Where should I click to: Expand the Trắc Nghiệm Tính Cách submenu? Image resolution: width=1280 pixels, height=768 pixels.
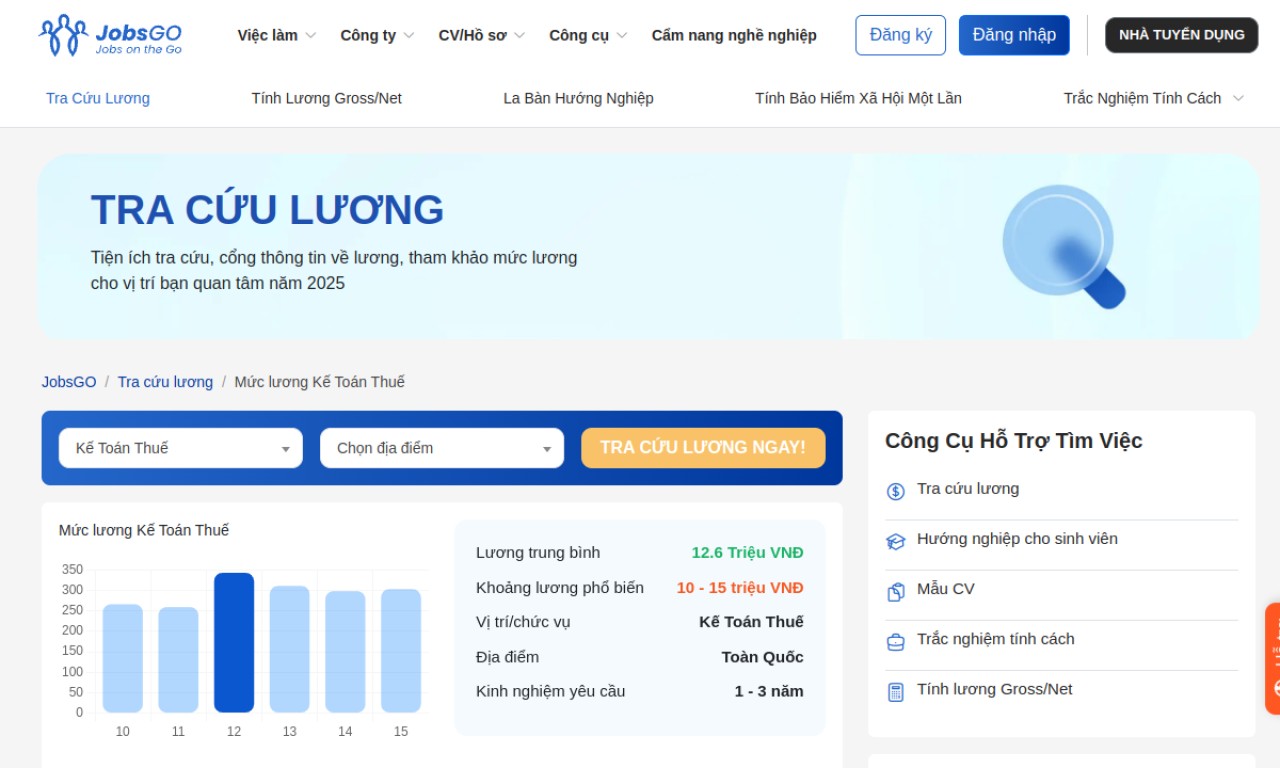coord(1153,98)
